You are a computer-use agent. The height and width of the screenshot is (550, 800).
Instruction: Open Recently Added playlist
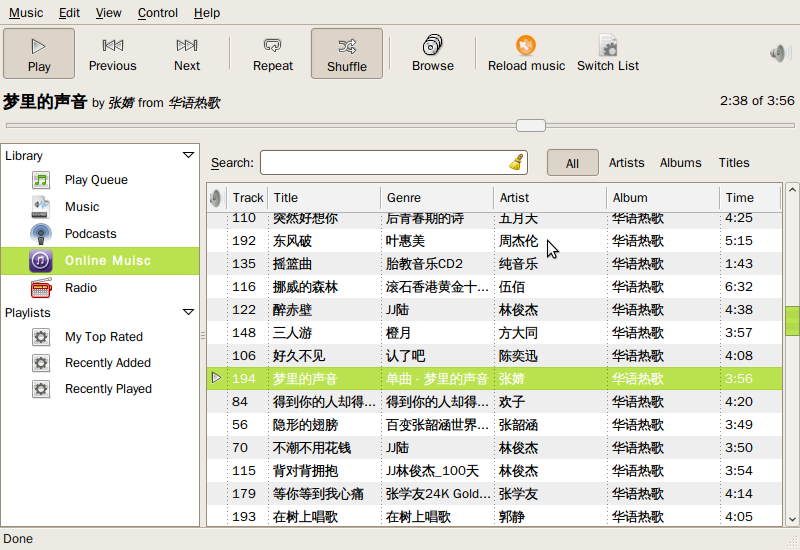click(x=100, y=363)
